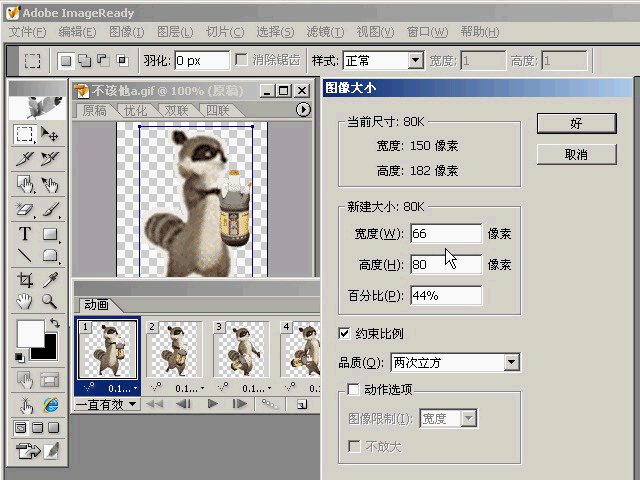Switch to the 双联 tab
This screenshot has height=480, width=640.
(x=176, y=110)
